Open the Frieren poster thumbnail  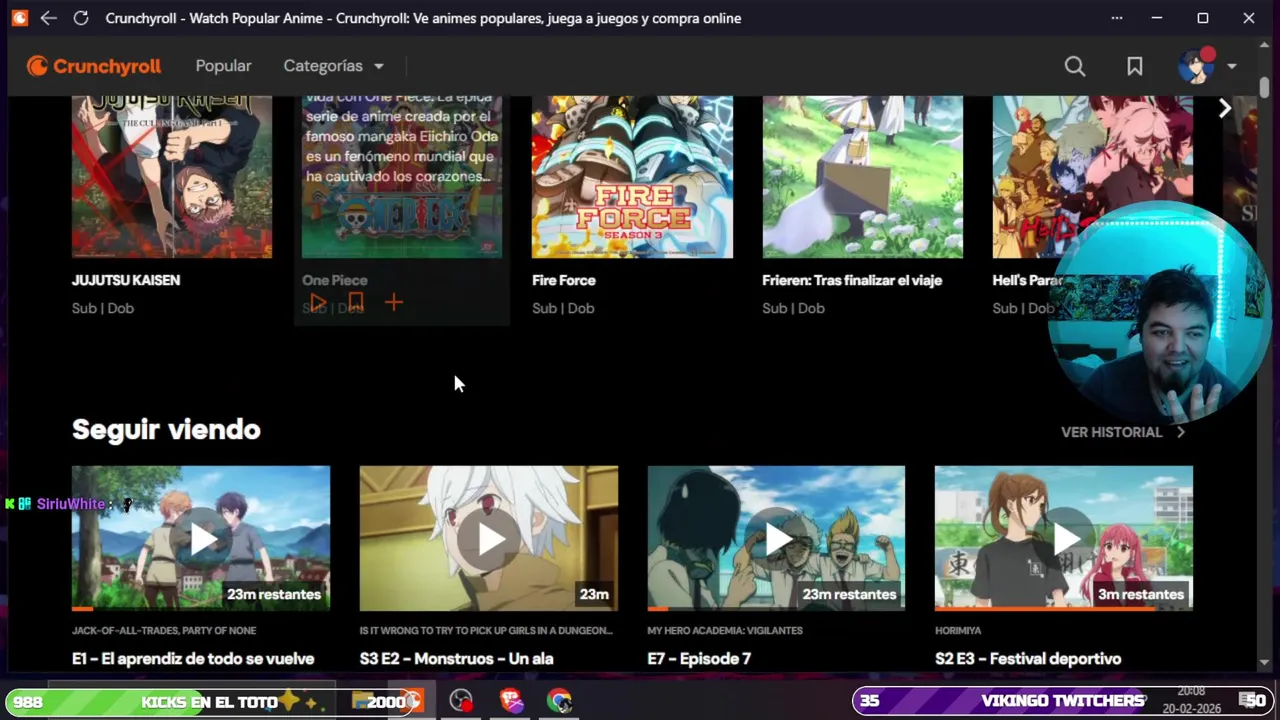click(x=863, y=177)
